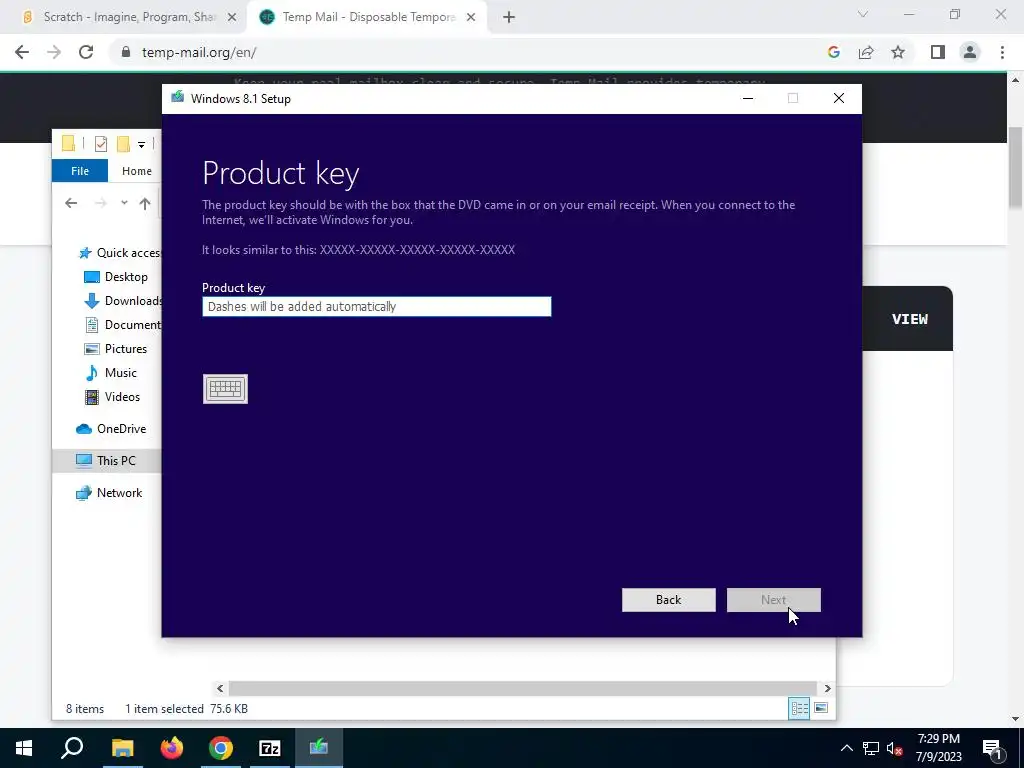Open OneDrive in navigation pane

pos(111,429)
